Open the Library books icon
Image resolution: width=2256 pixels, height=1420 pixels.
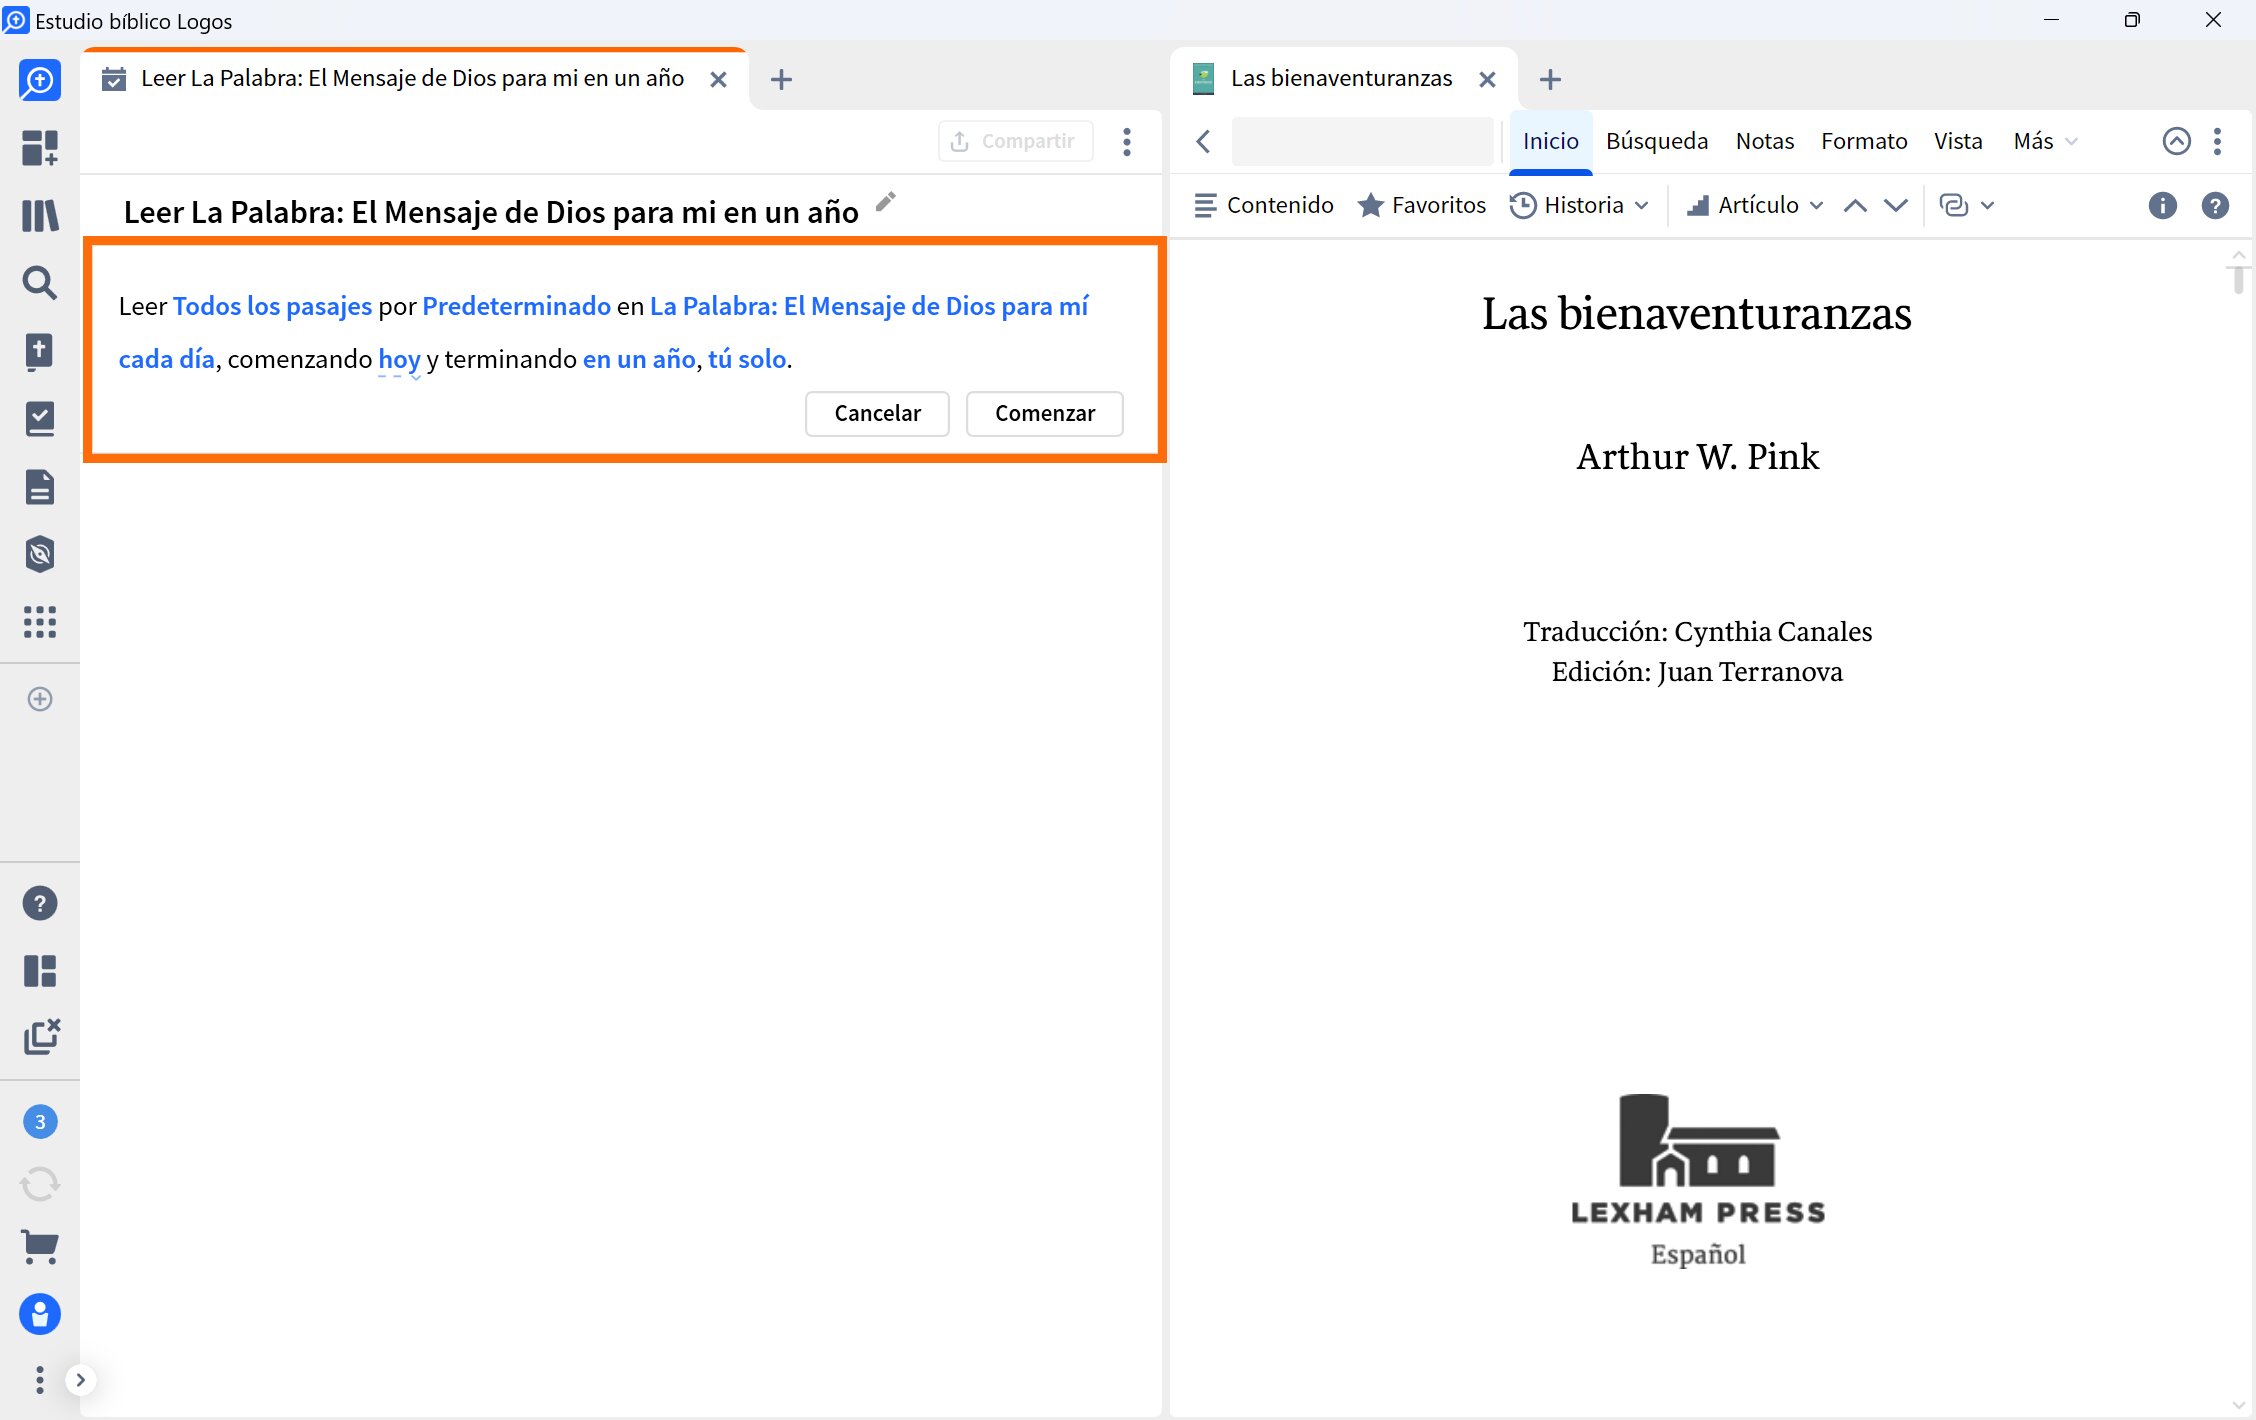click(40, 215)
